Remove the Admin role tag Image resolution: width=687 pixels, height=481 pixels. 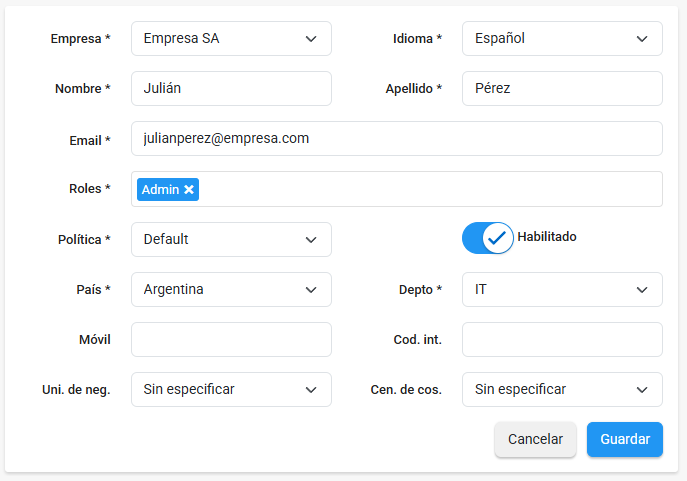pos(189,190)
